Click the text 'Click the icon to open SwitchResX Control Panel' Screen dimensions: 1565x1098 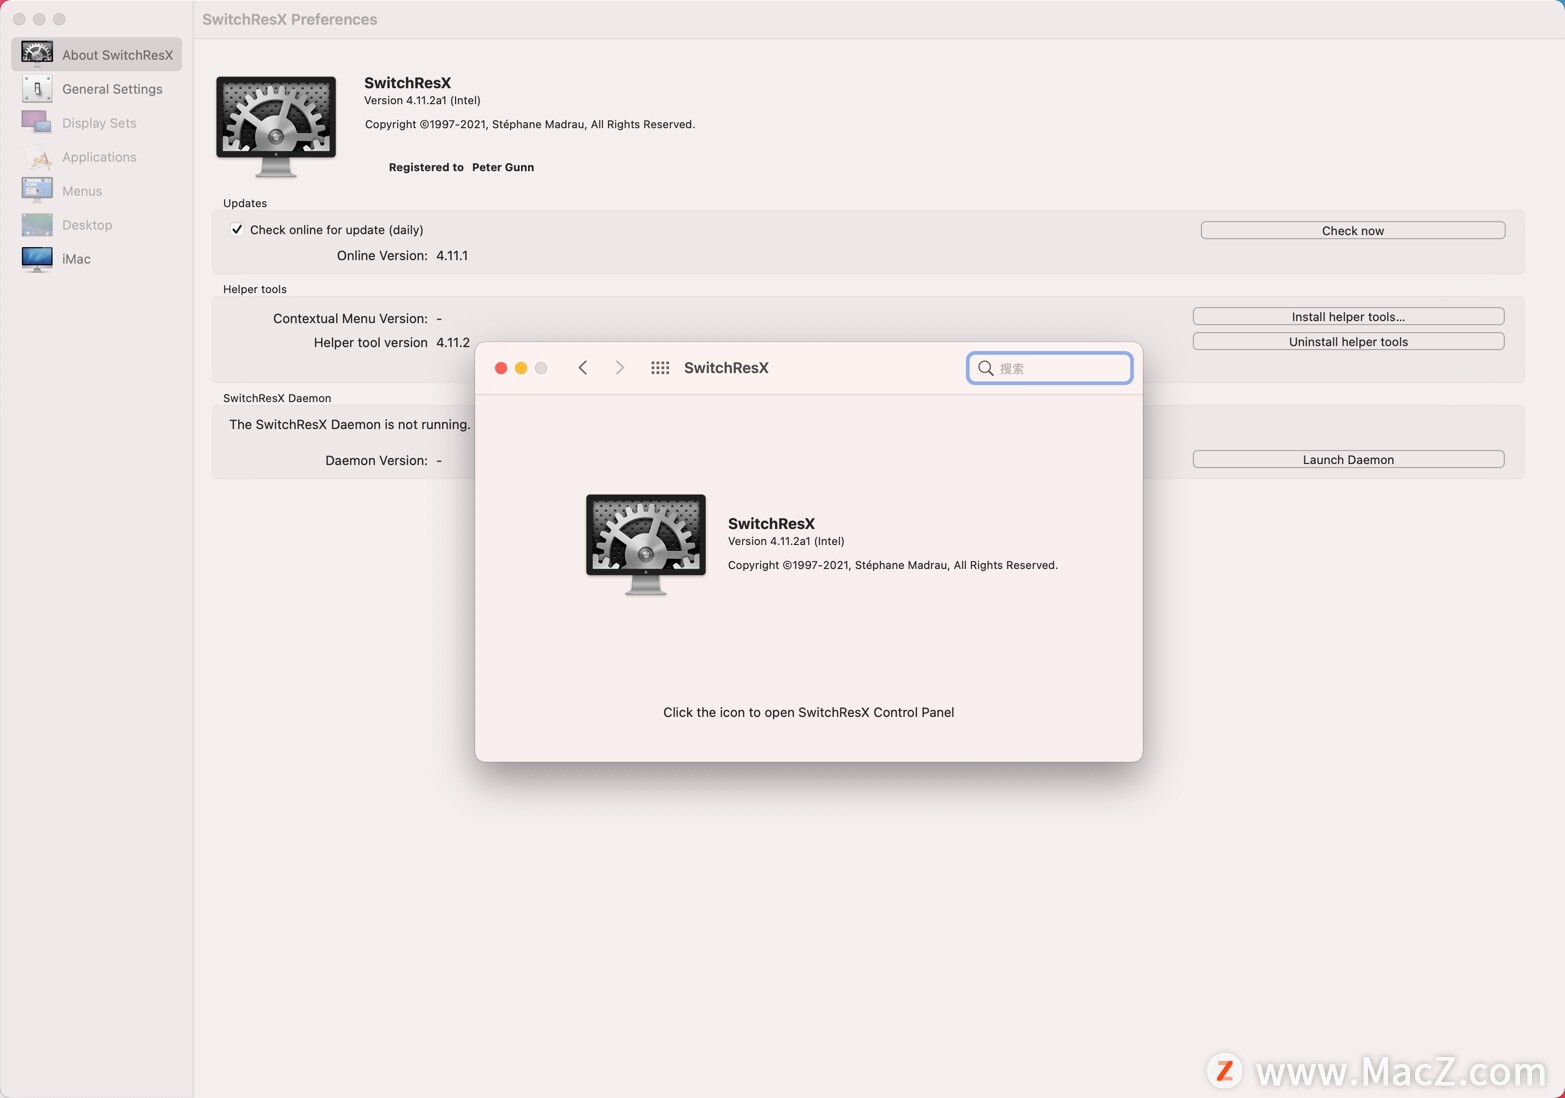[x=808, y=712]
